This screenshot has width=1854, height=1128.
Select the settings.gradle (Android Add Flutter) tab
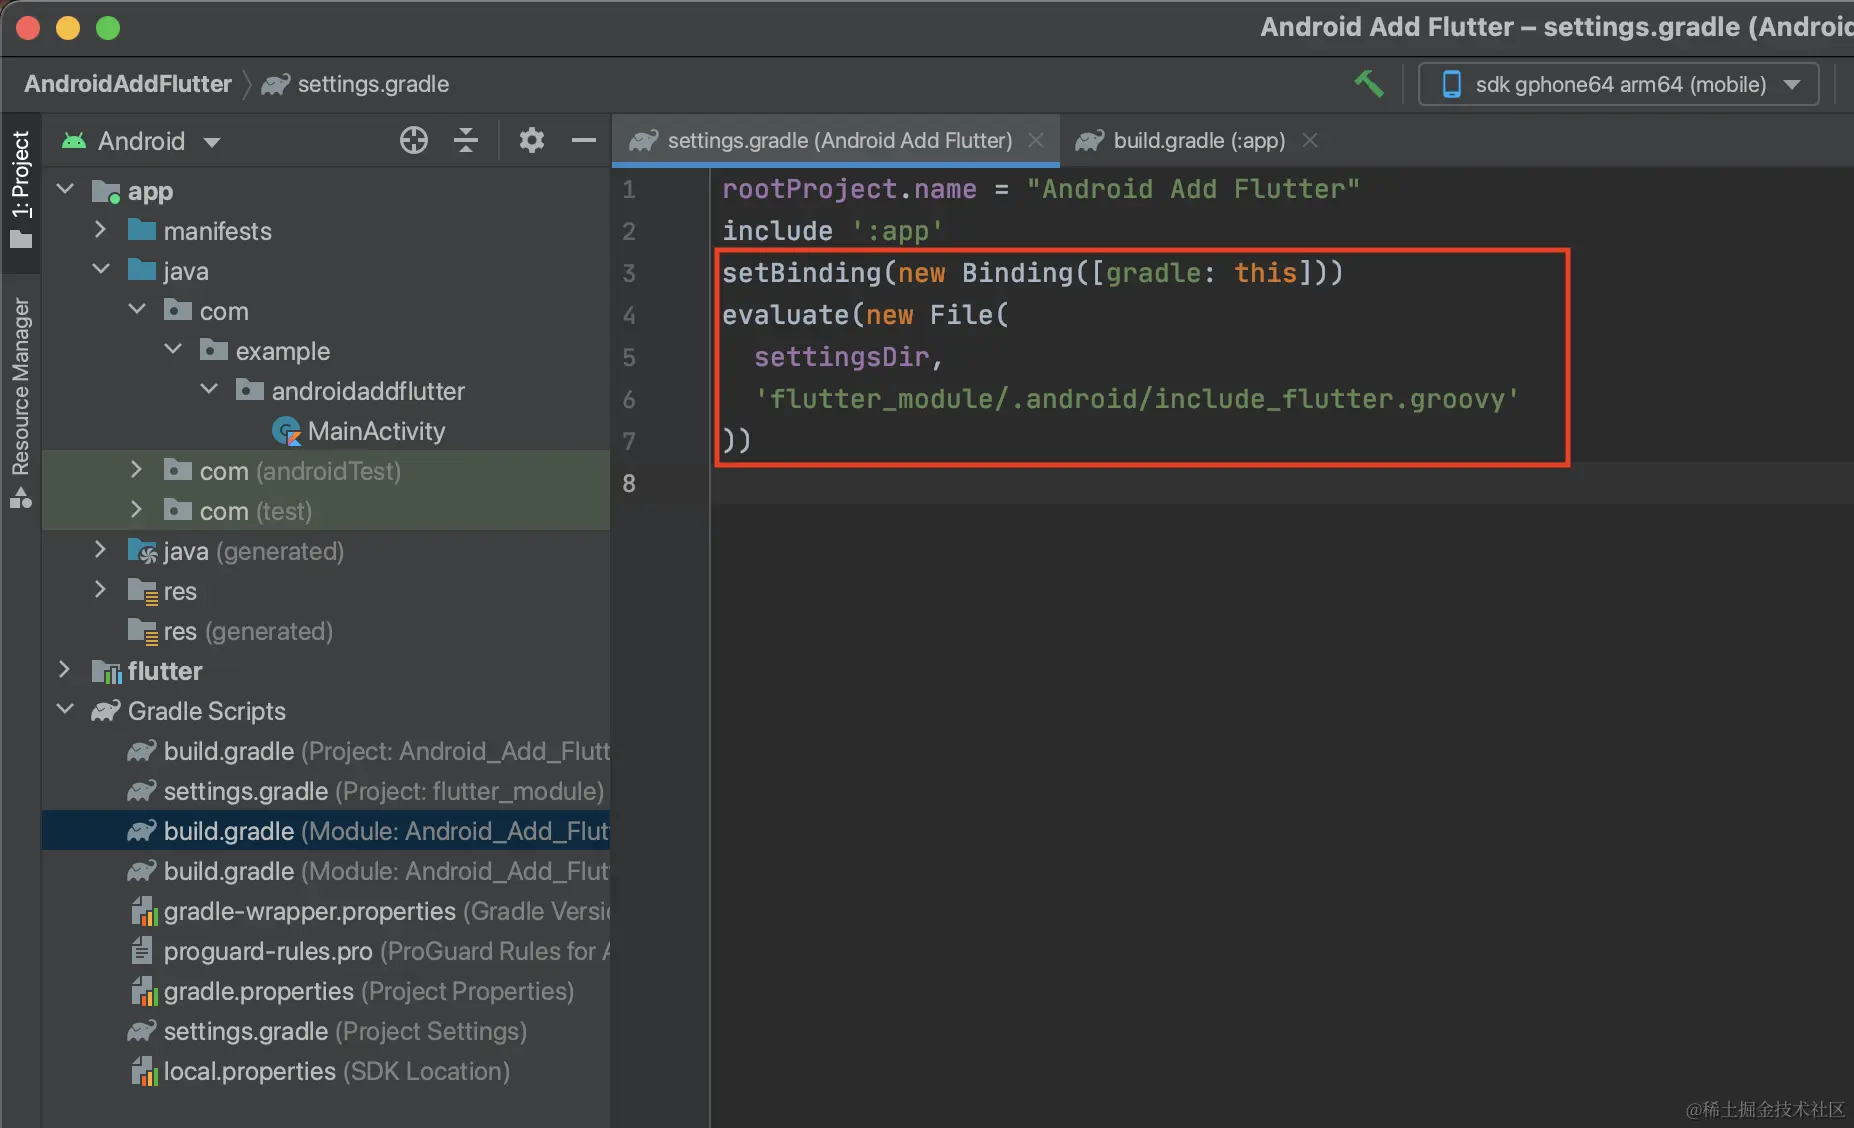coord(838,141)
